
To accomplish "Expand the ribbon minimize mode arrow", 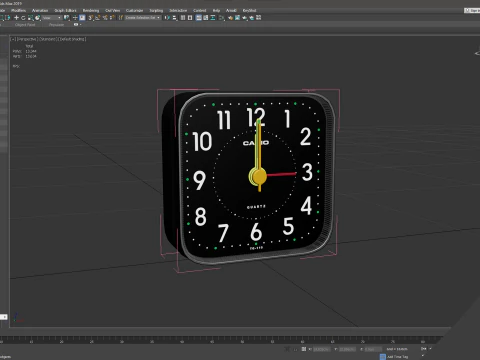I will [80, 25].
